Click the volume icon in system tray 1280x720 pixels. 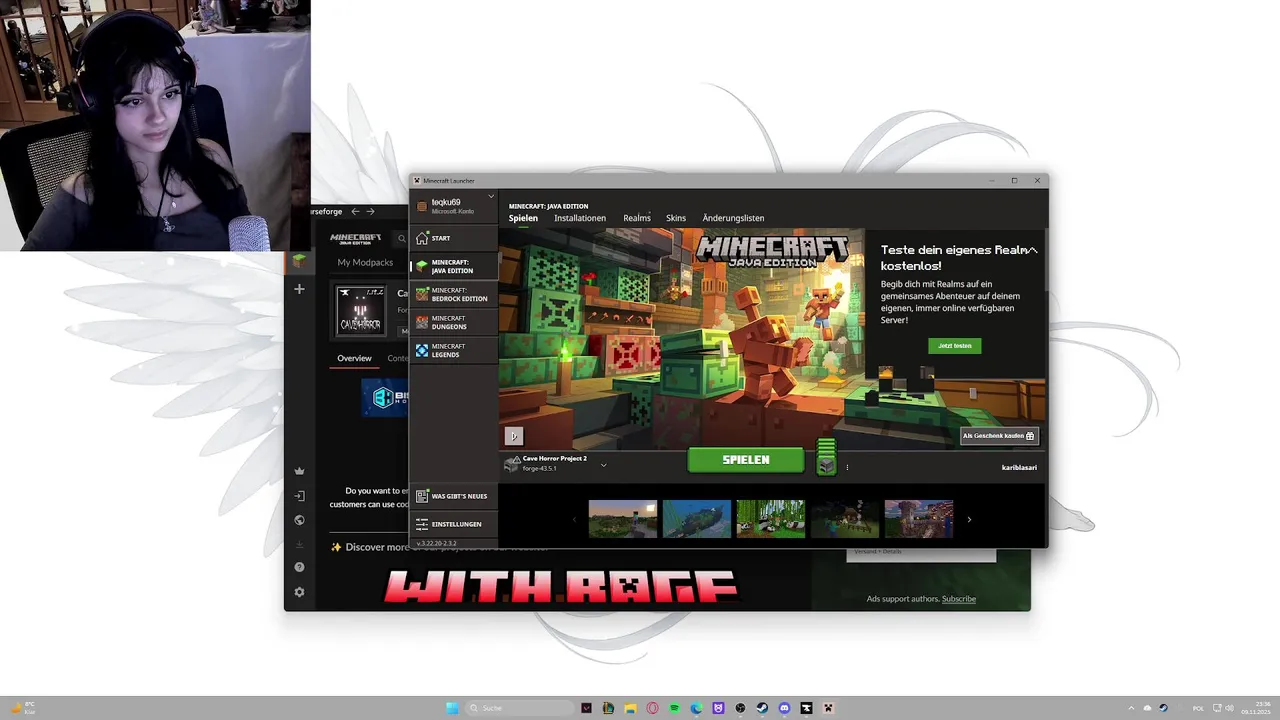(1229, 708)
